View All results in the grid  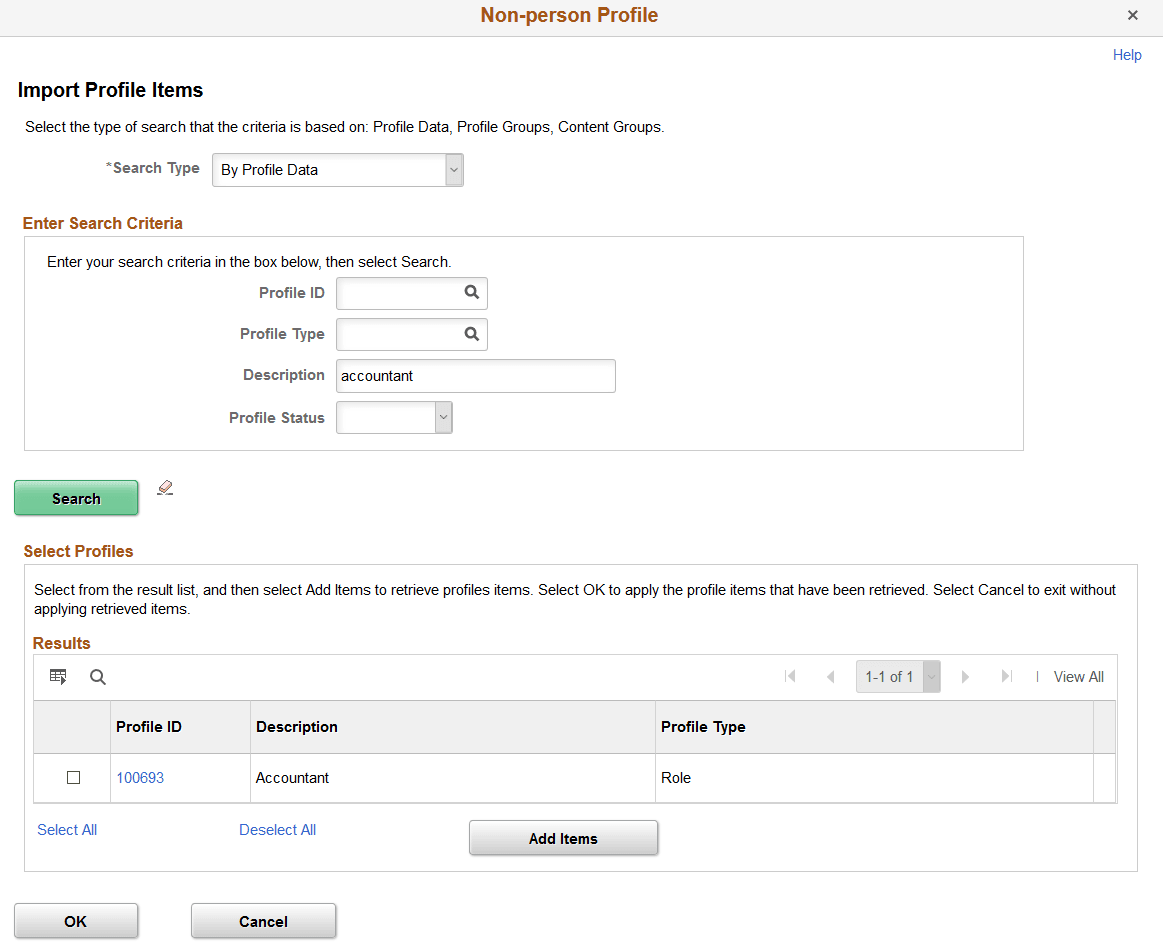[x=1079, y=676]
